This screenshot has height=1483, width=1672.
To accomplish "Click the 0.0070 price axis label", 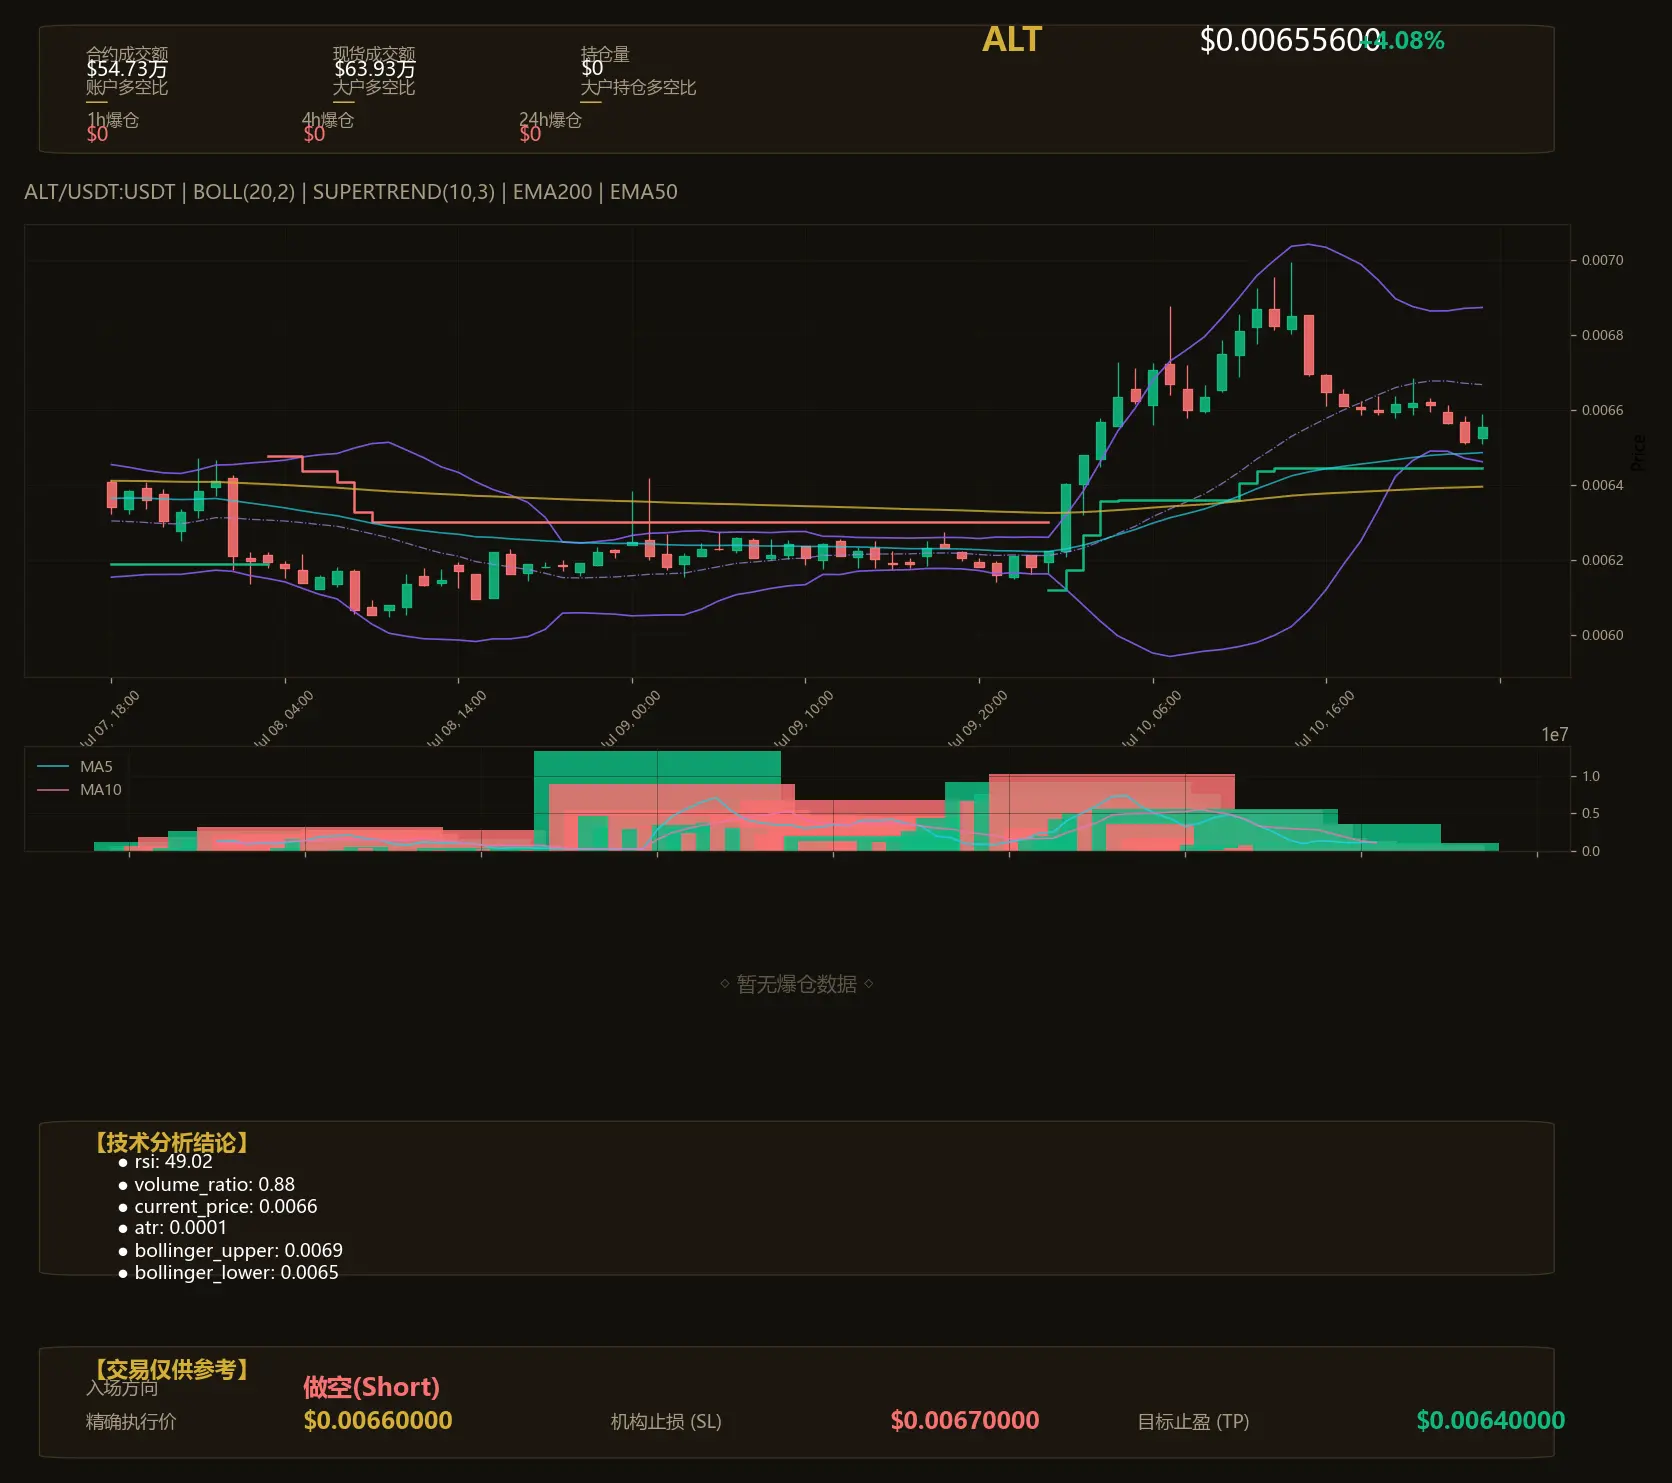I will (1602, 260).
